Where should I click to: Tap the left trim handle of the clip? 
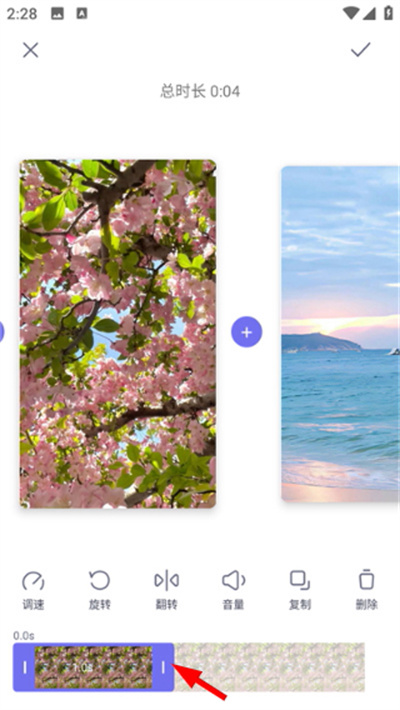point(24,667)
